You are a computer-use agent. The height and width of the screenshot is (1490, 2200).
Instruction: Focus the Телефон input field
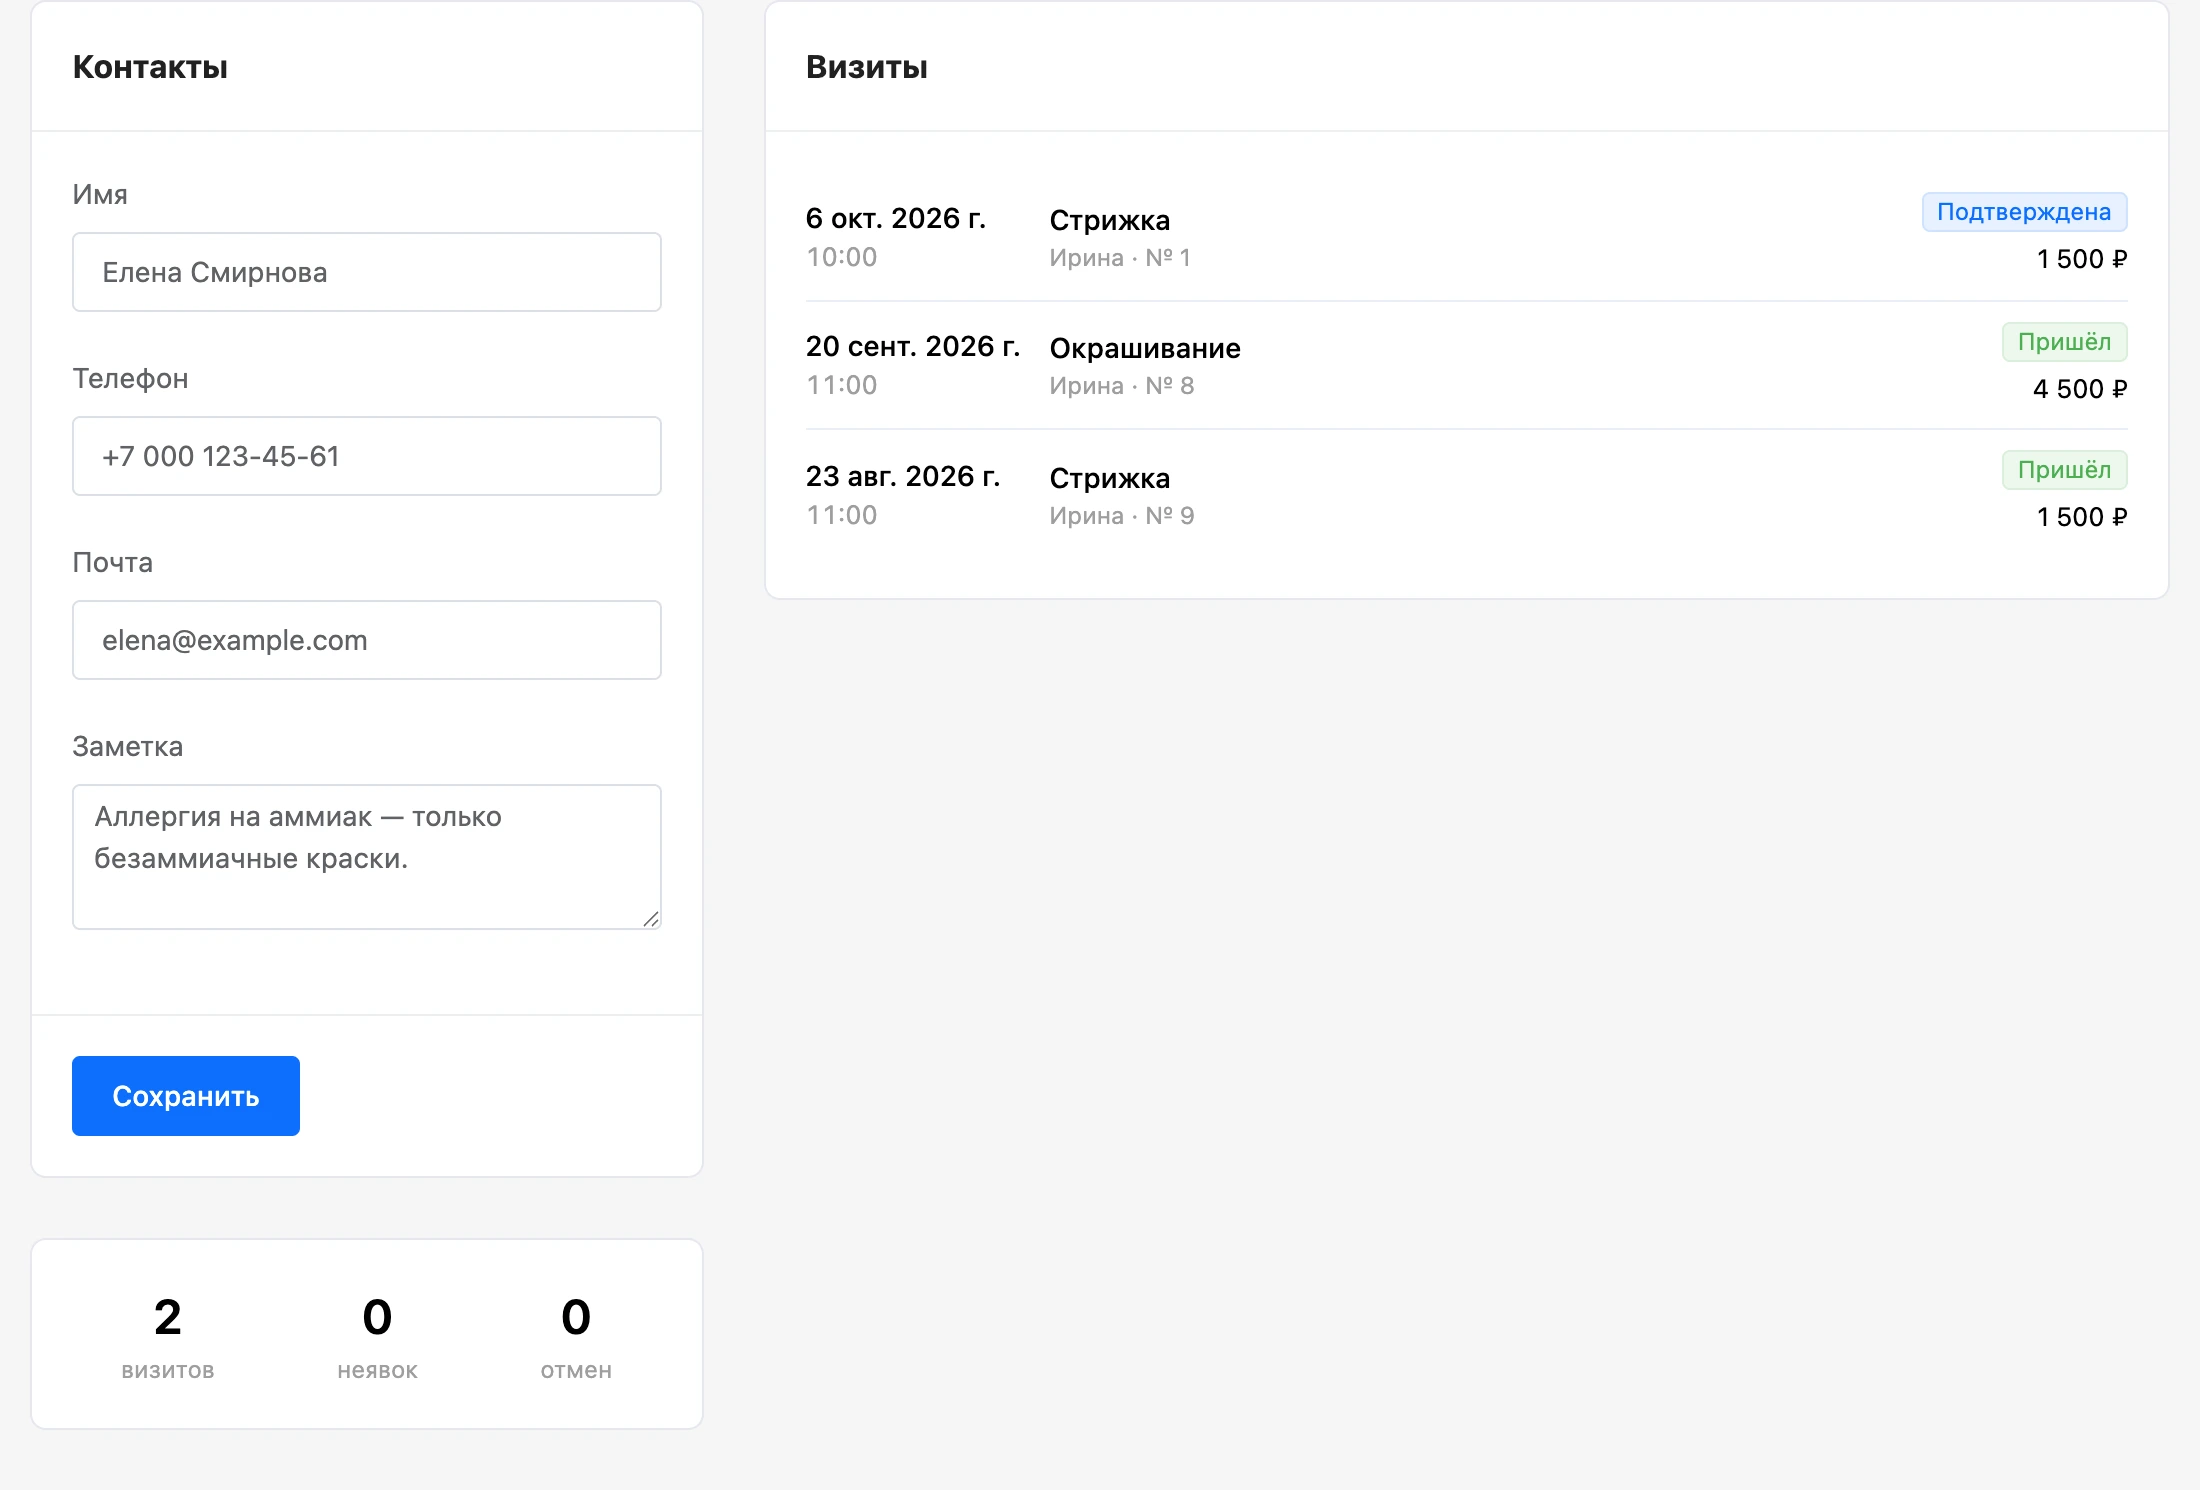(x=366, y=456)
